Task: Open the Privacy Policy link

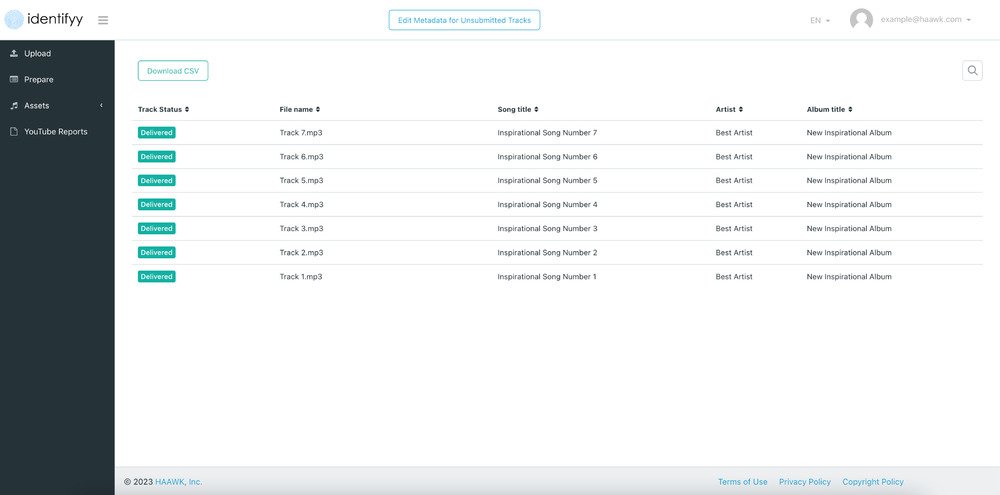Action: 805,482
